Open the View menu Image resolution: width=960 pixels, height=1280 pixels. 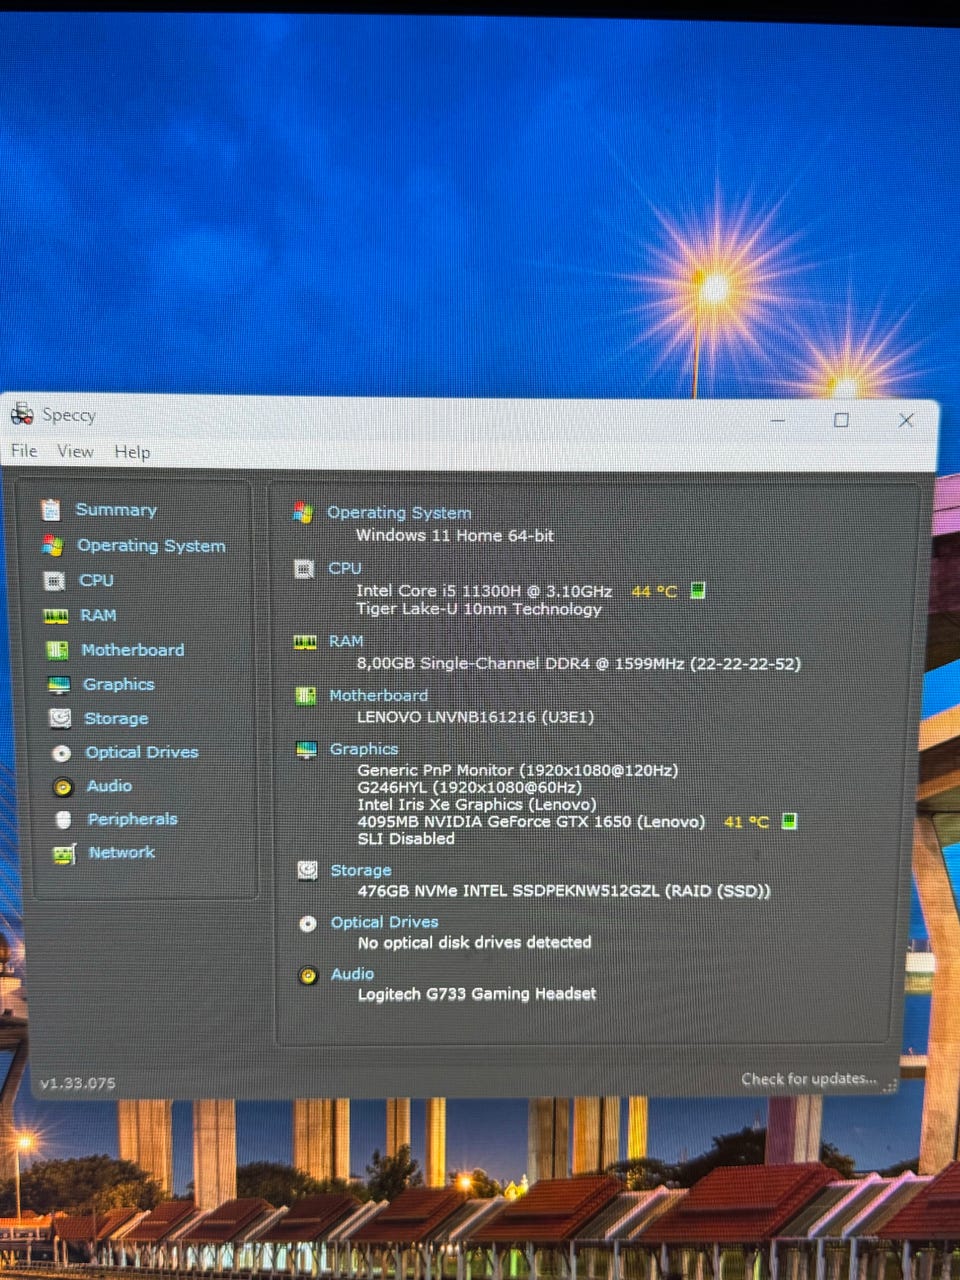75,452
